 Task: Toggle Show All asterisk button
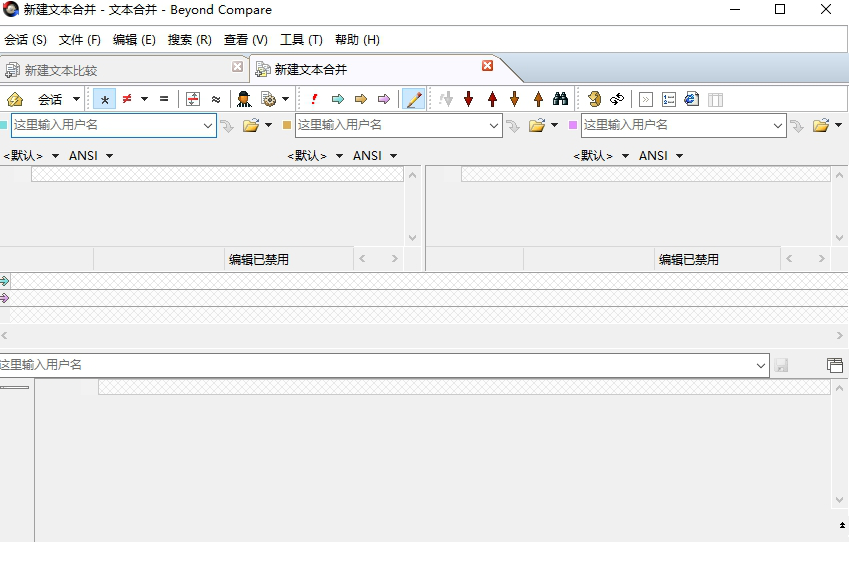(105, 99)
